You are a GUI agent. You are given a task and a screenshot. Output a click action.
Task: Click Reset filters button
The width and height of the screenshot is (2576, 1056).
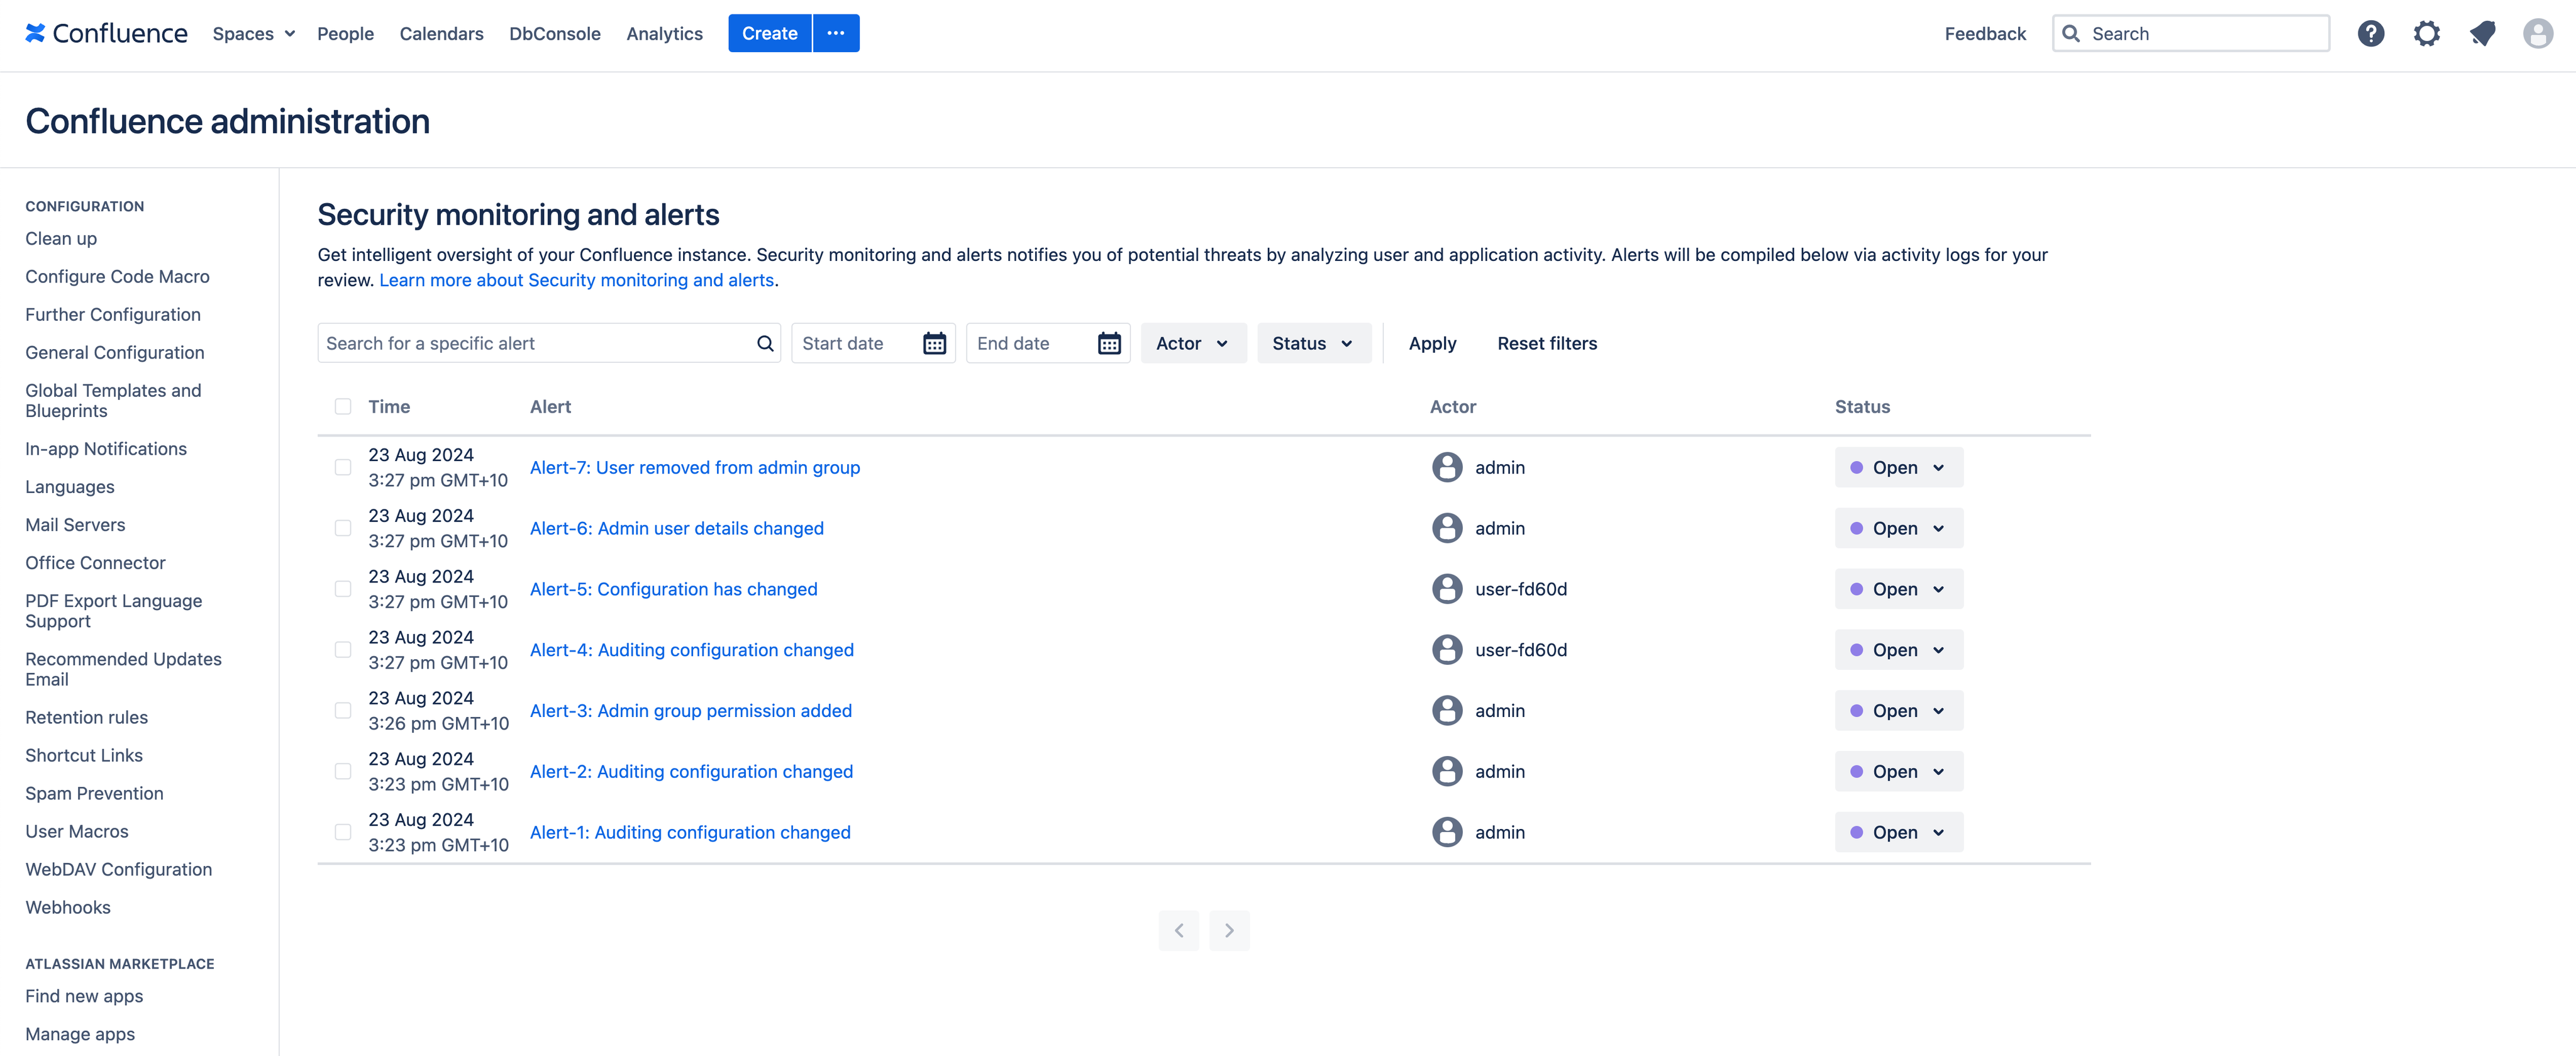click(x=1547, y=343)
